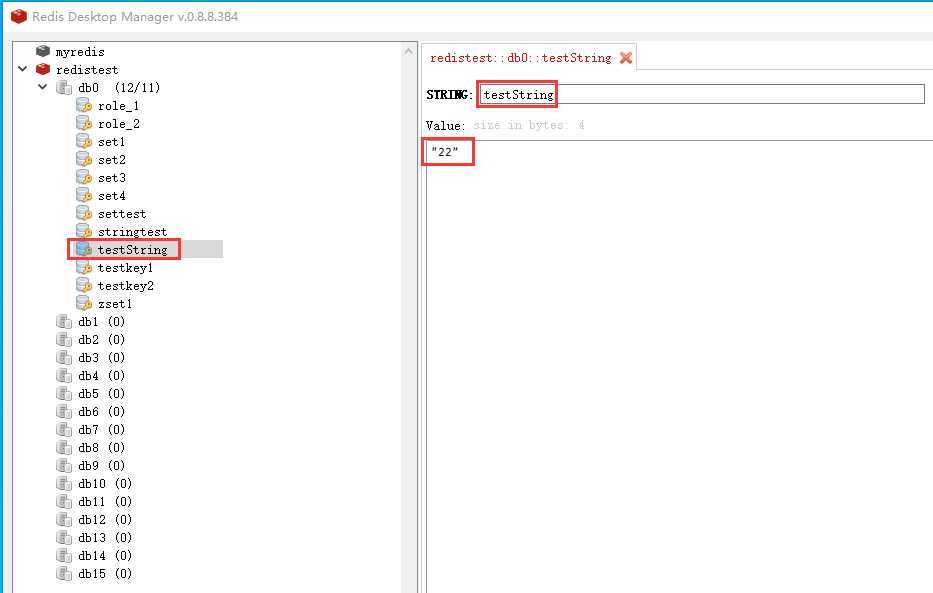
Task: Click the db7 database icon
Action: (x=64, y=429)
